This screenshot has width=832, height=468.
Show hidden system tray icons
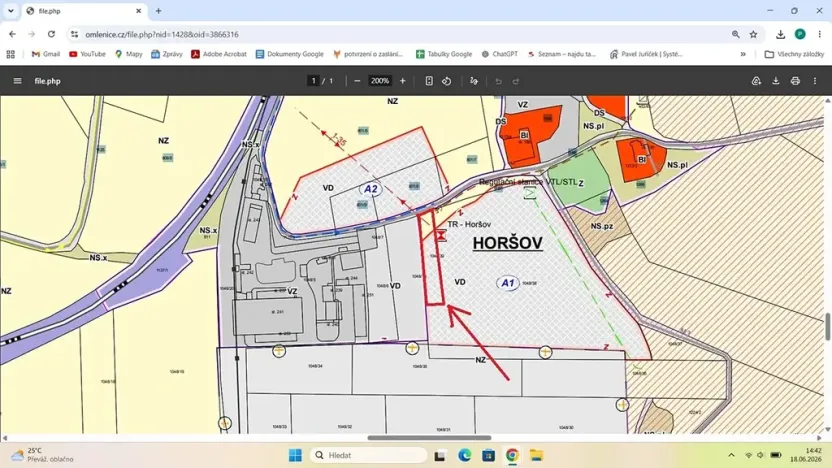[x=731, y=455]
